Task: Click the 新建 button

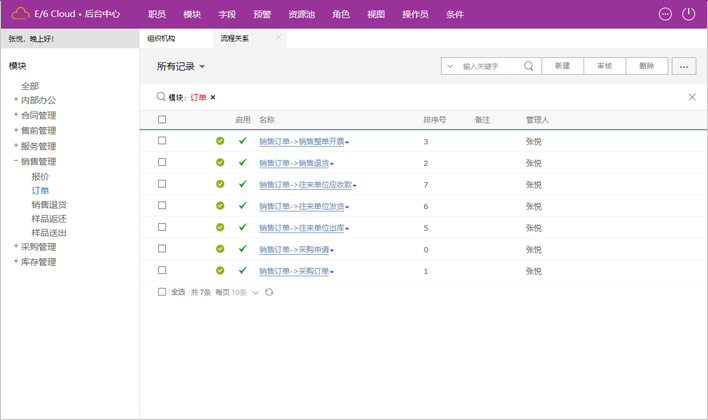Action: pos(562,66)
